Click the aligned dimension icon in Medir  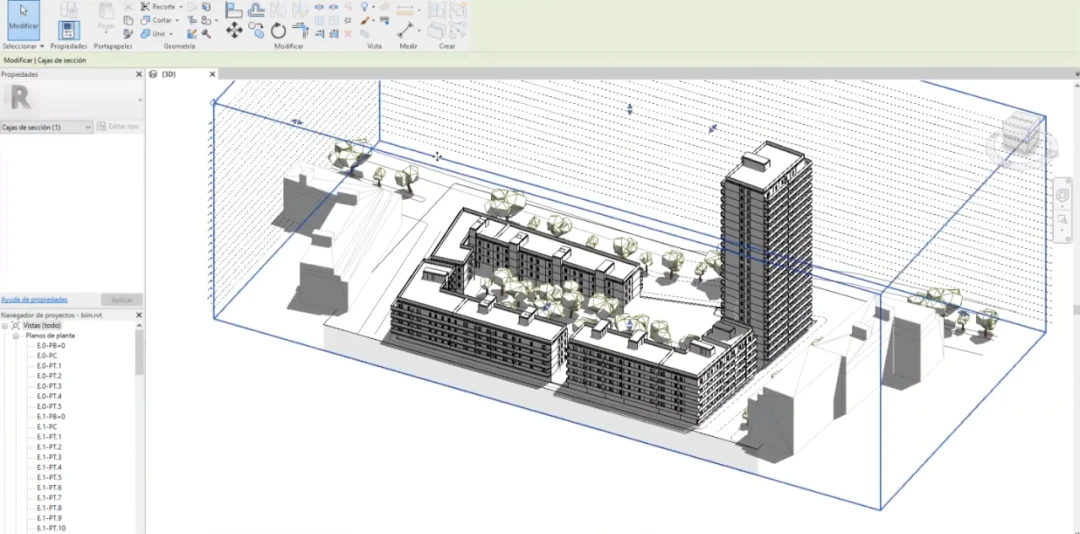pyautogui.click(x=404, y=10)
